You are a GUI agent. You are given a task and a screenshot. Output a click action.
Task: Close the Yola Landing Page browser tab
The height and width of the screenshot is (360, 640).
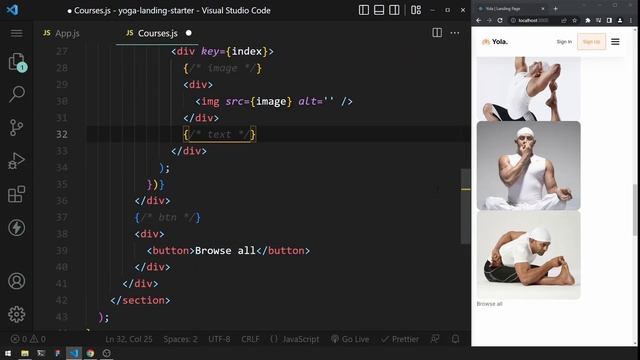(543, 8)
